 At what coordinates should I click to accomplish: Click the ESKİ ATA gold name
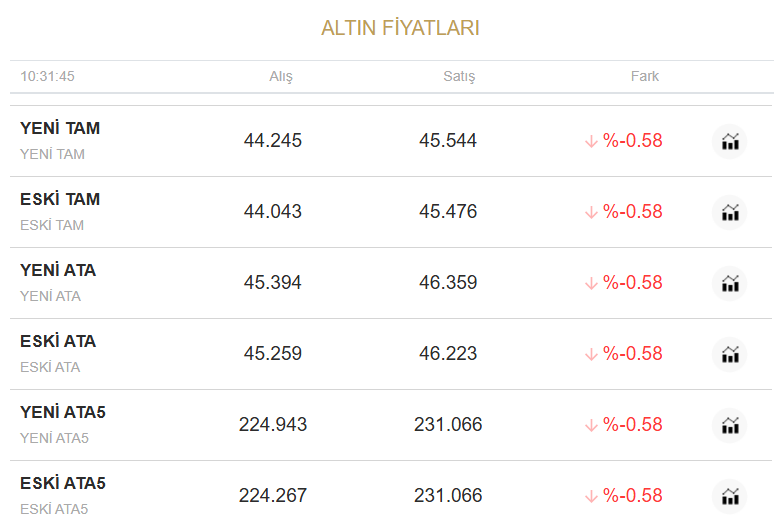58,342
